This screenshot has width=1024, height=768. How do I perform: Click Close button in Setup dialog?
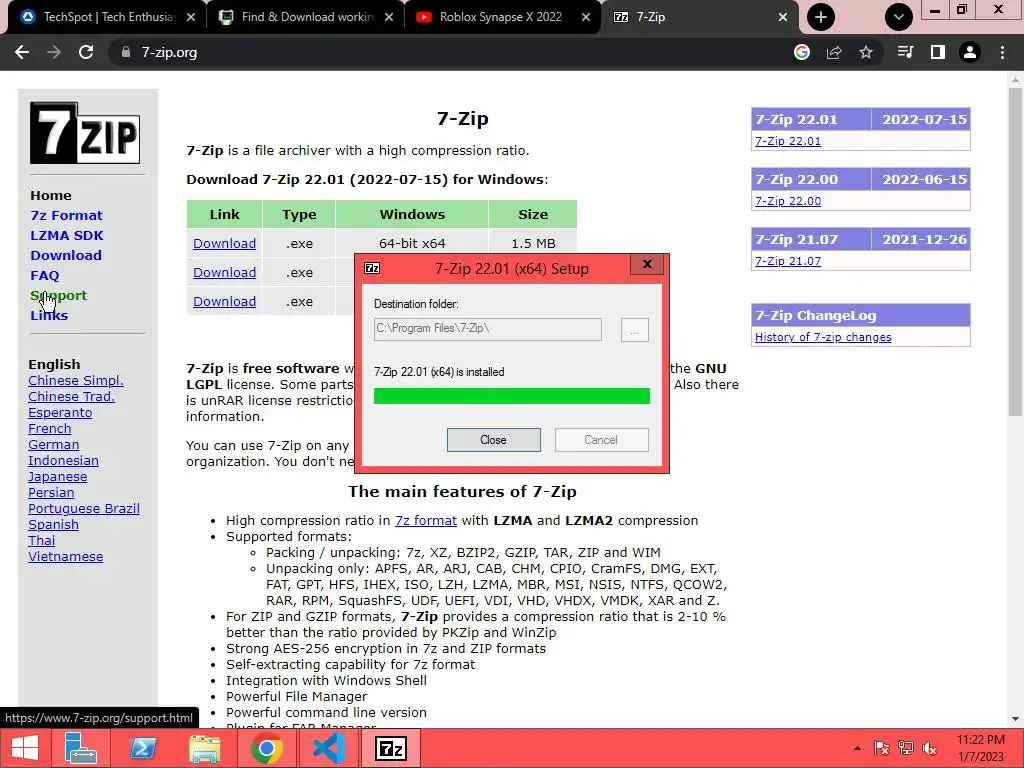[494, 440]
